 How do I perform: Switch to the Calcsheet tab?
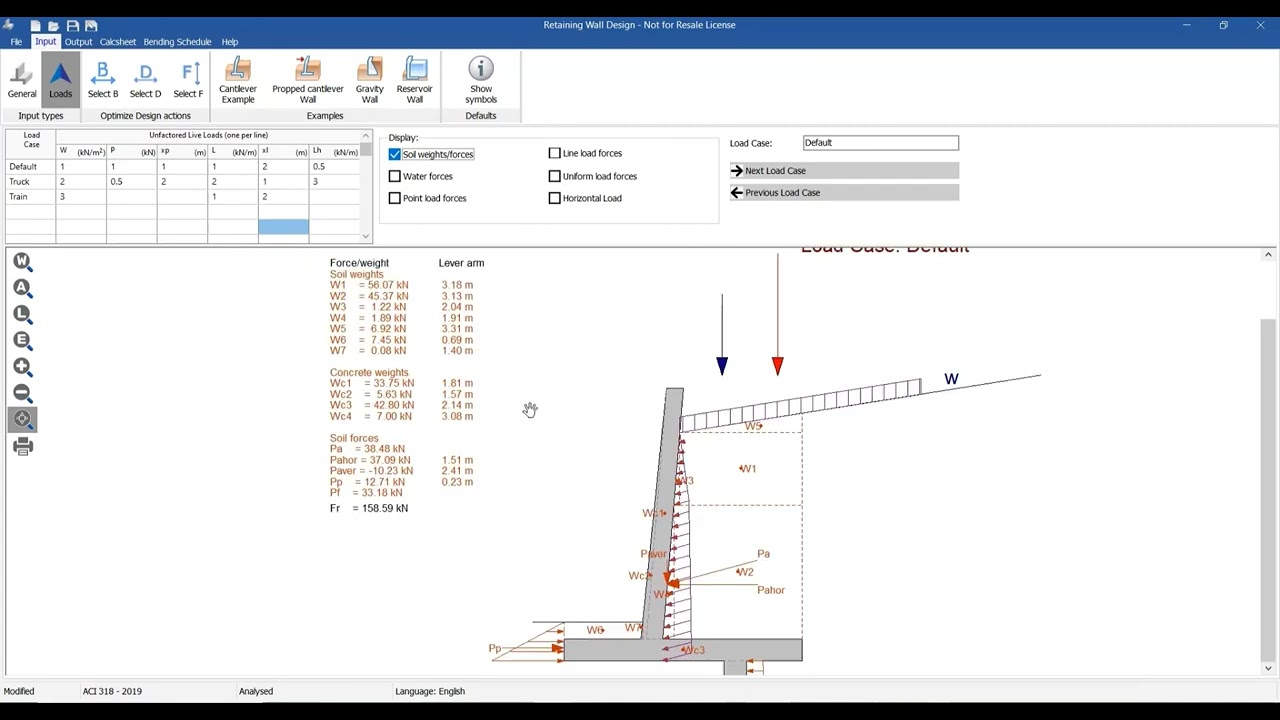click(x=118, y=42)
